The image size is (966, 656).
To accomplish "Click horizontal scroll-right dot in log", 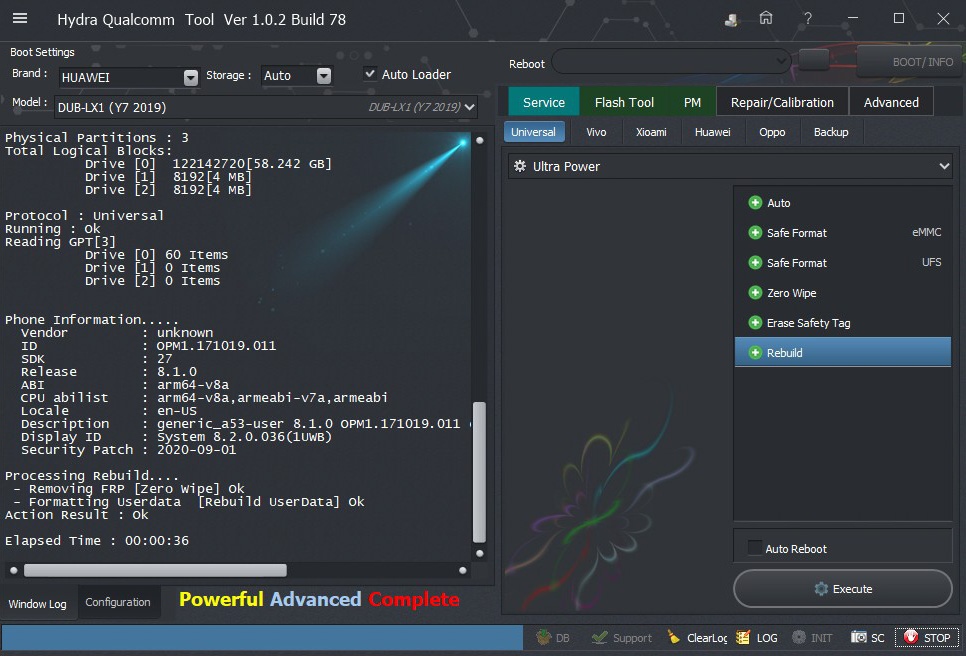I will [x=463, y=570].
